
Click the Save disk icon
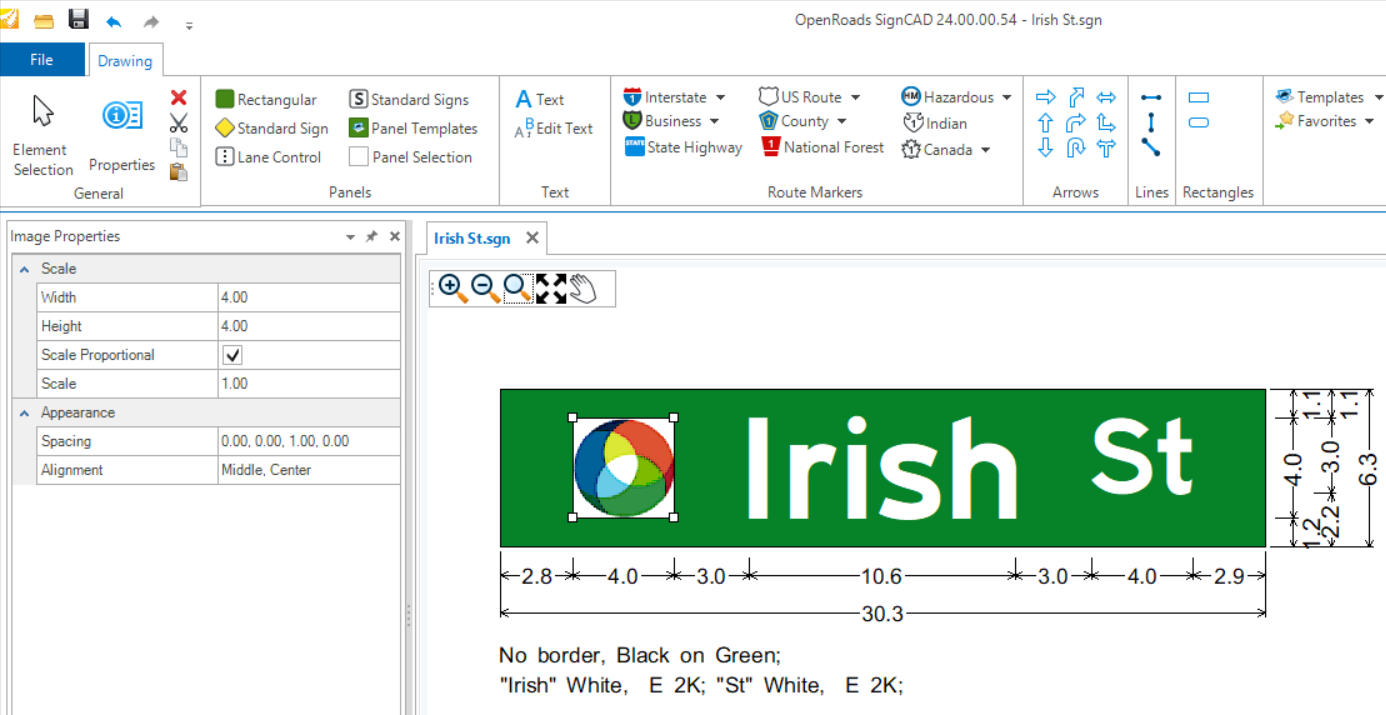pyautogui.click(x=78, y=20)
